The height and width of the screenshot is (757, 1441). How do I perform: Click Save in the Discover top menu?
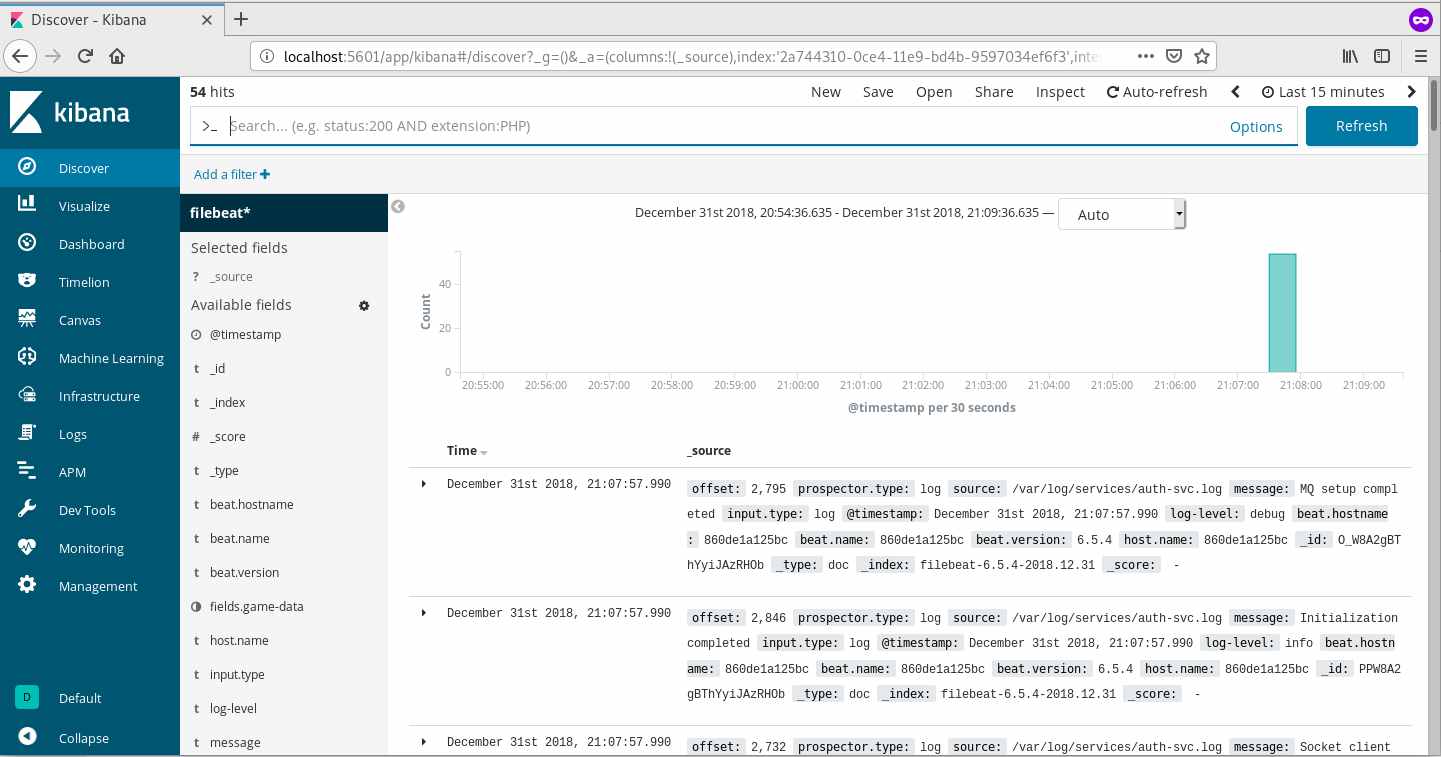pyautogui.click(x=878, y=92)
